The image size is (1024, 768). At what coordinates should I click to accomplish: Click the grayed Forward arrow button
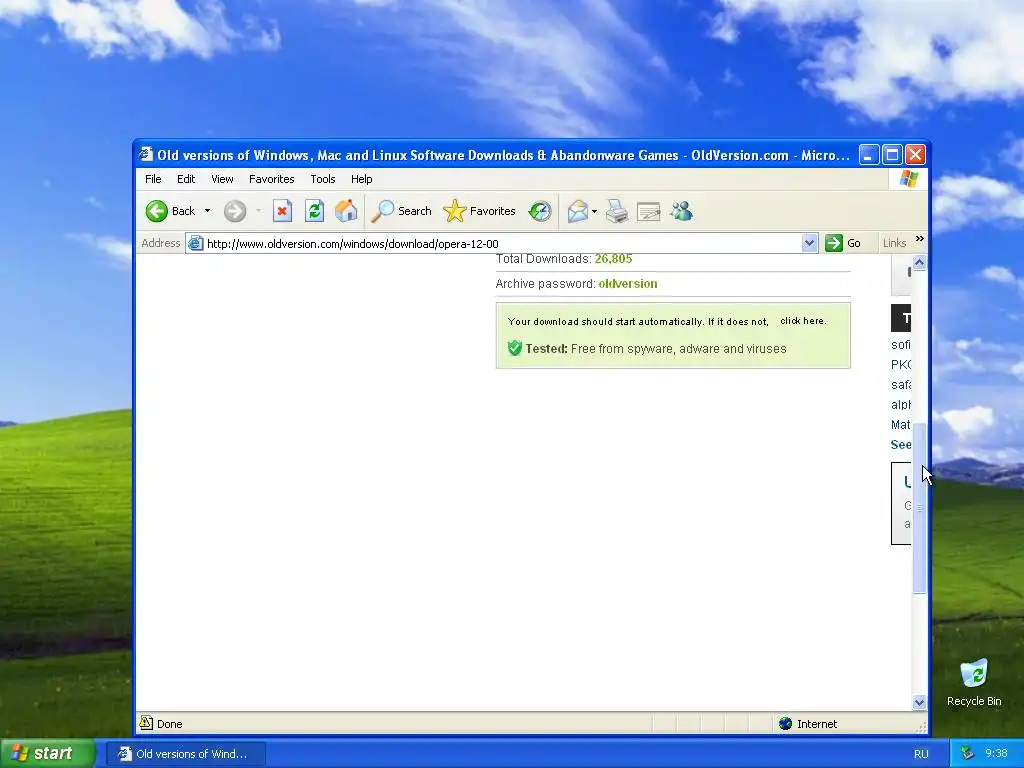click(235, 211)
